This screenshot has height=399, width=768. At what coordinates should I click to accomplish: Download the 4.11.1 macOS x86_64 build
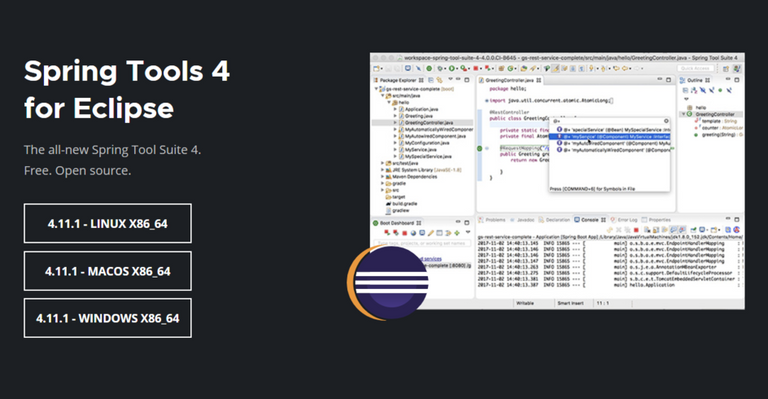107,271
